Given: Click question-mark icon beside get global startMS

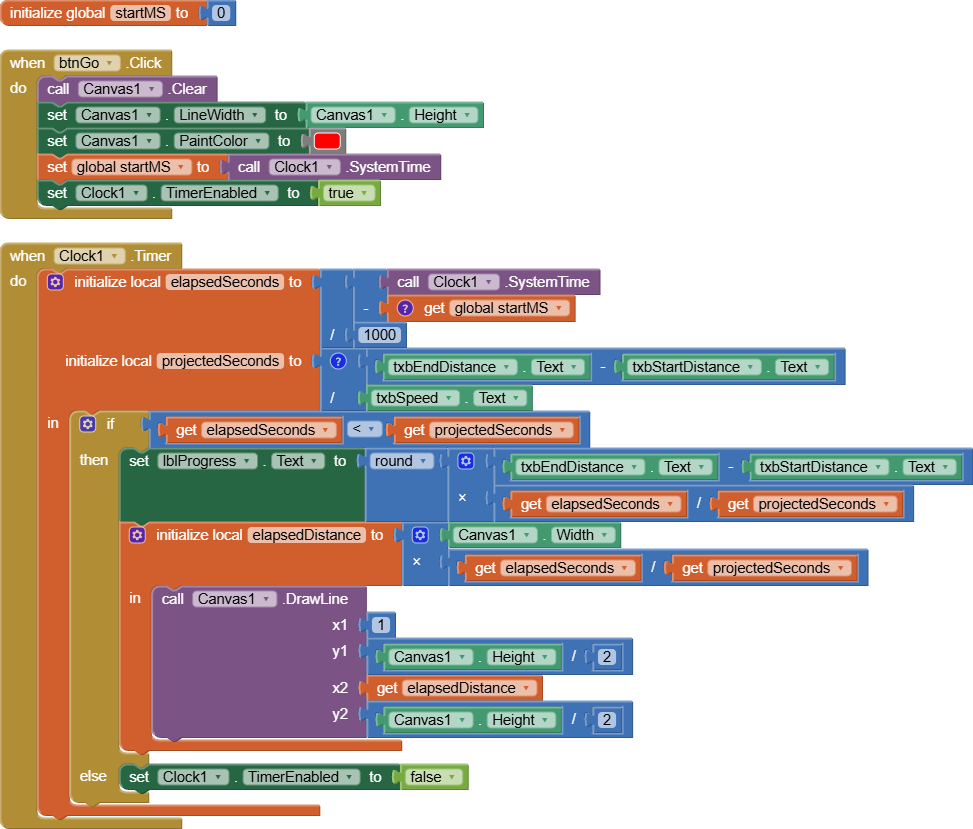Looking at the screenshot, I should [405, 308].
